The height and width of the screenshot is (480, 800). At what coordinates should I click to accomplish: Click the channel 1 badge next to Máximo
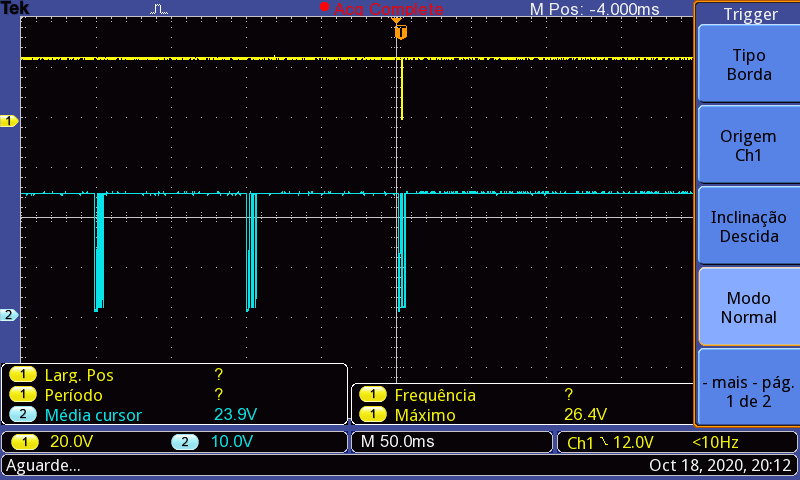[x=373, y=414]
